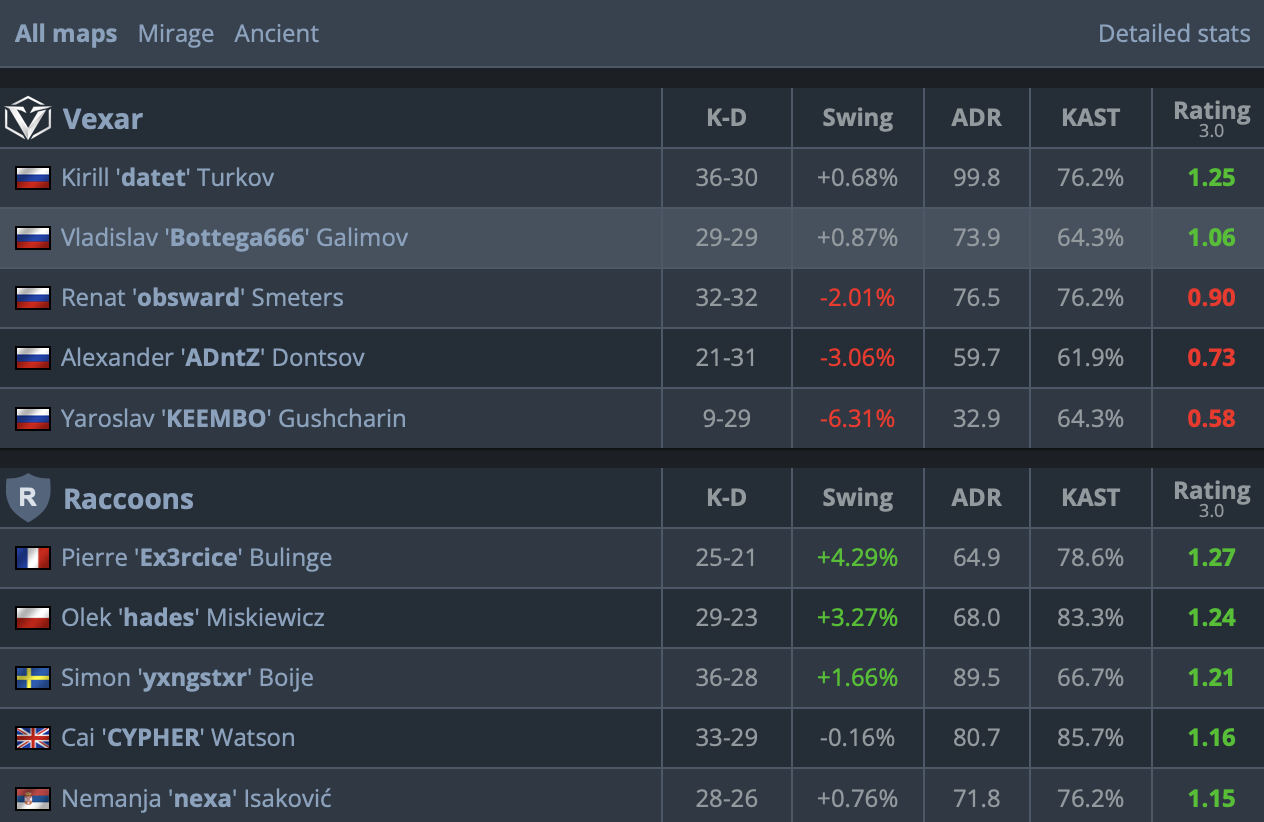
Task: Click the UK flag beside CYPHER
Action: point(33,738)
